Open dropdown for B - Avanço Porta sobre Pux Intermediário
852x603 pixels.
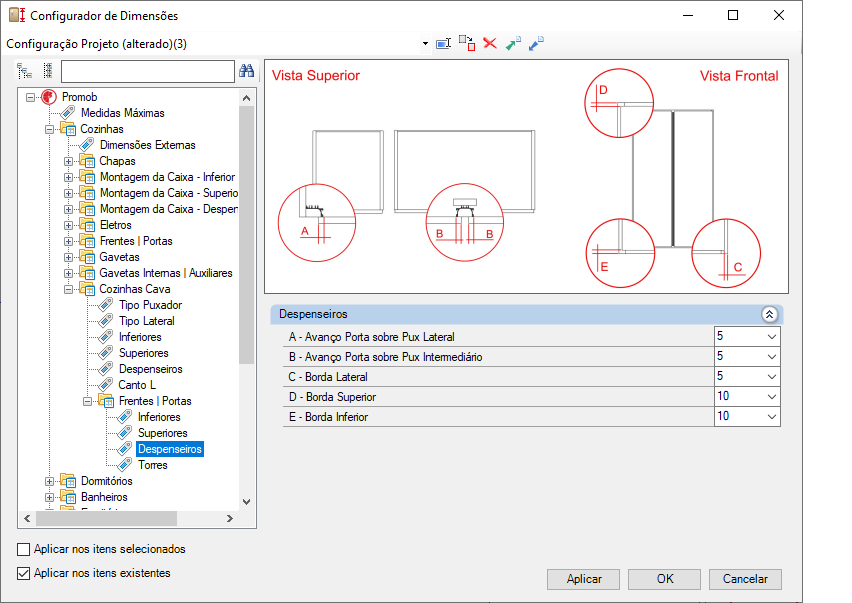pos(772,357)
